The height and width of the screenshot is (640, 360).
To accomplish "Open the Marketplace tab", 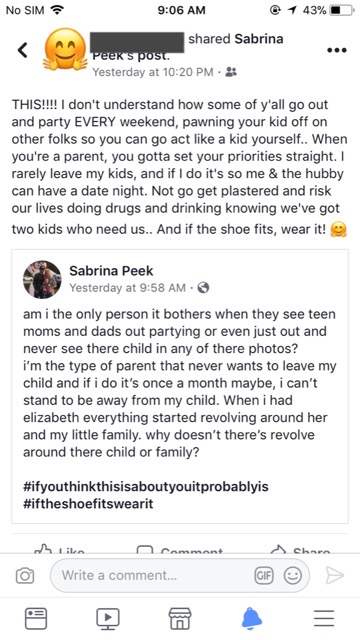I will [180, 618].
